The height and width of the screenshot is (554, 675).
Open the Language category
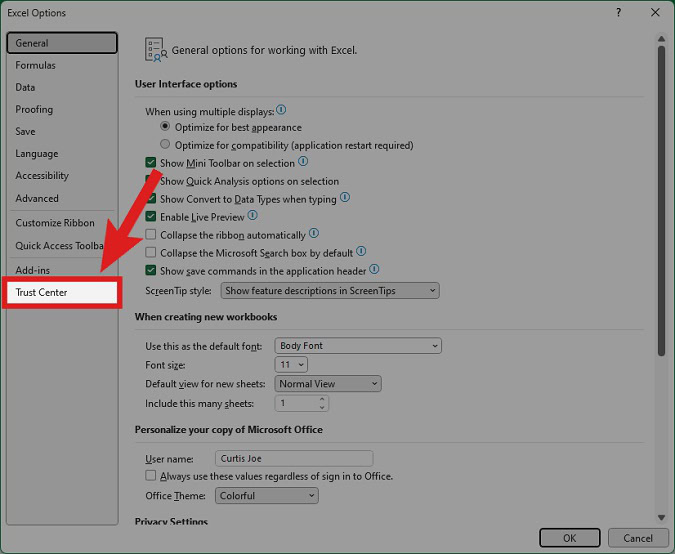click(x=62, y=154)
